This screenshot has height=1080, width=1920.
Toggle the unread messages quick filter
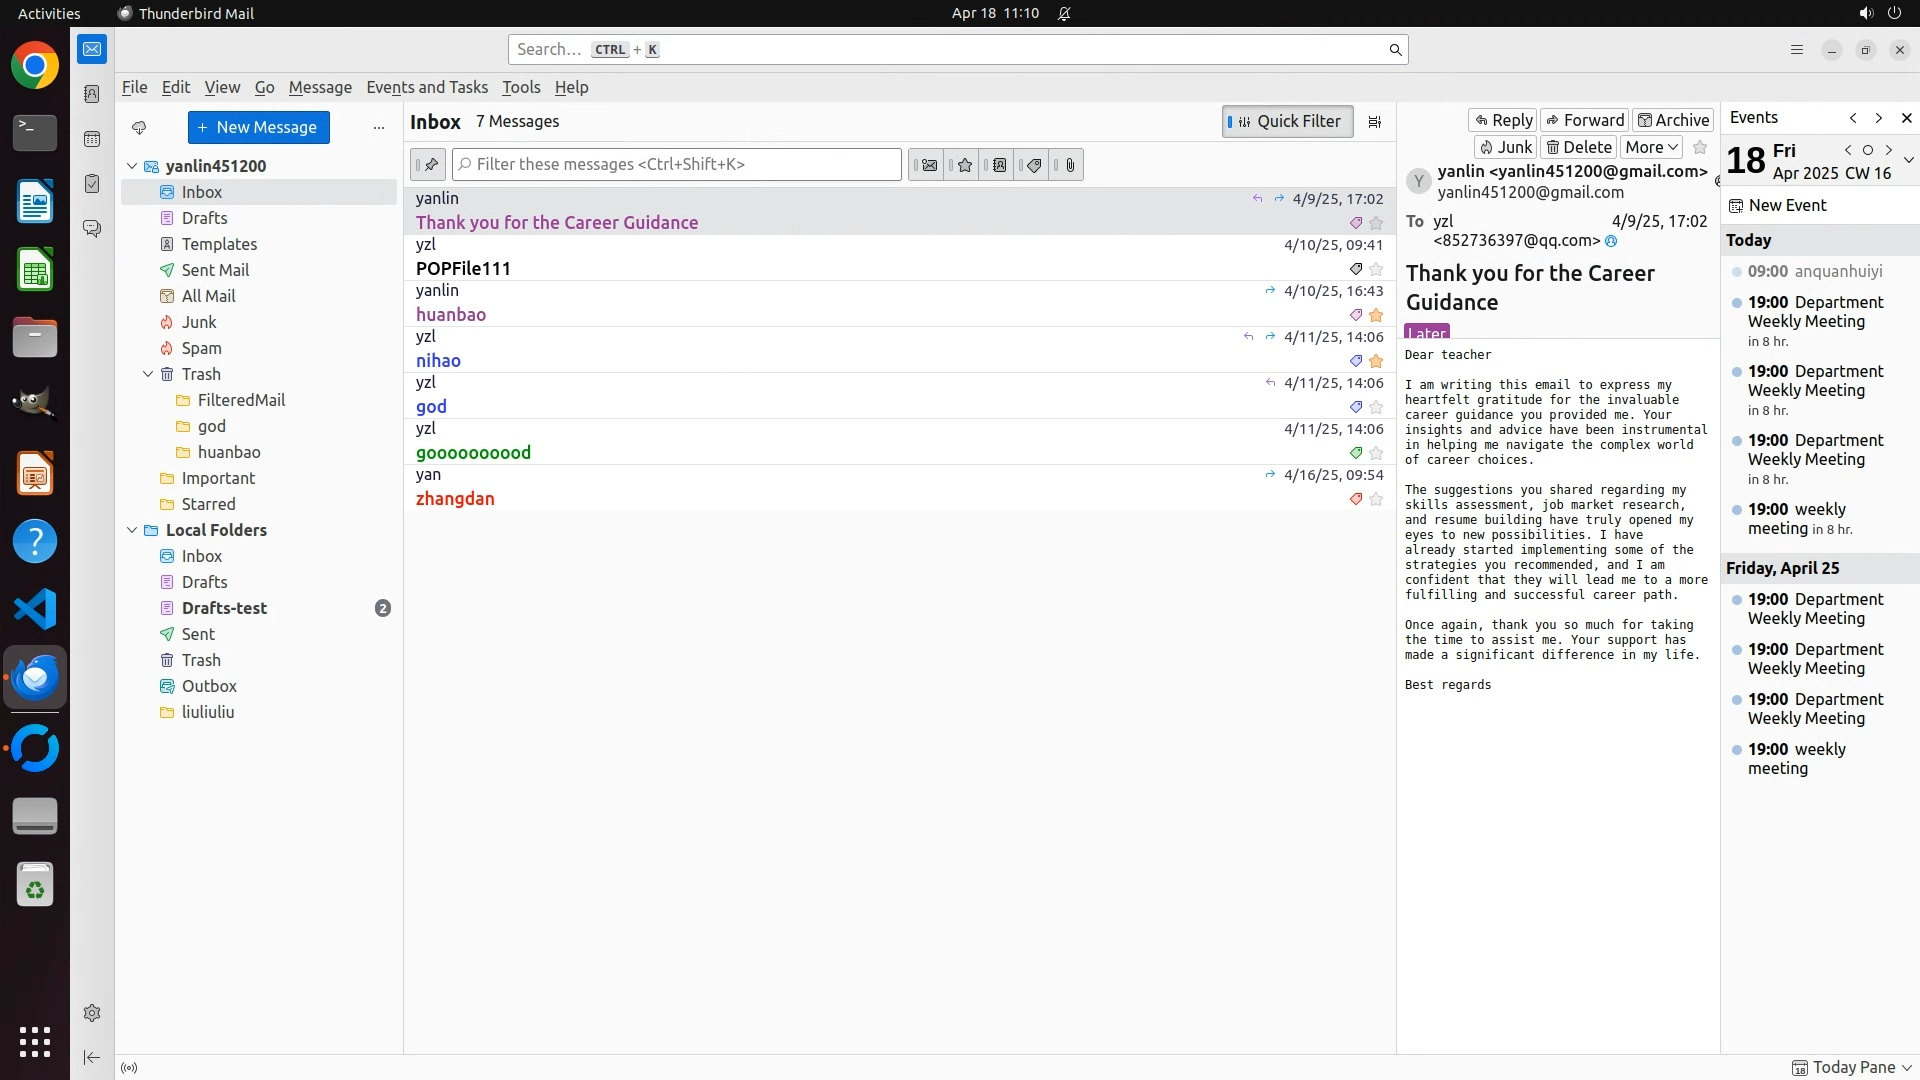[928, 165]
